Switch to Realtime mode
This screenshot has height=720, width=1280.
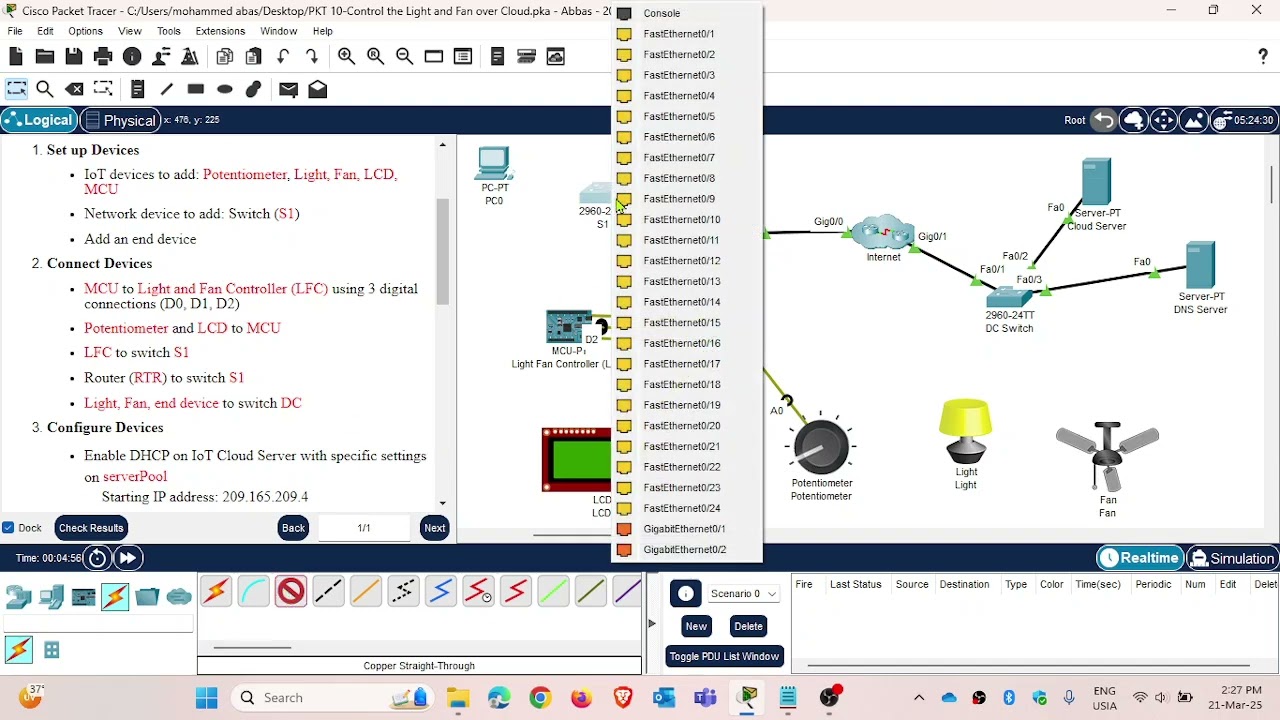[x=1139, y=558]
